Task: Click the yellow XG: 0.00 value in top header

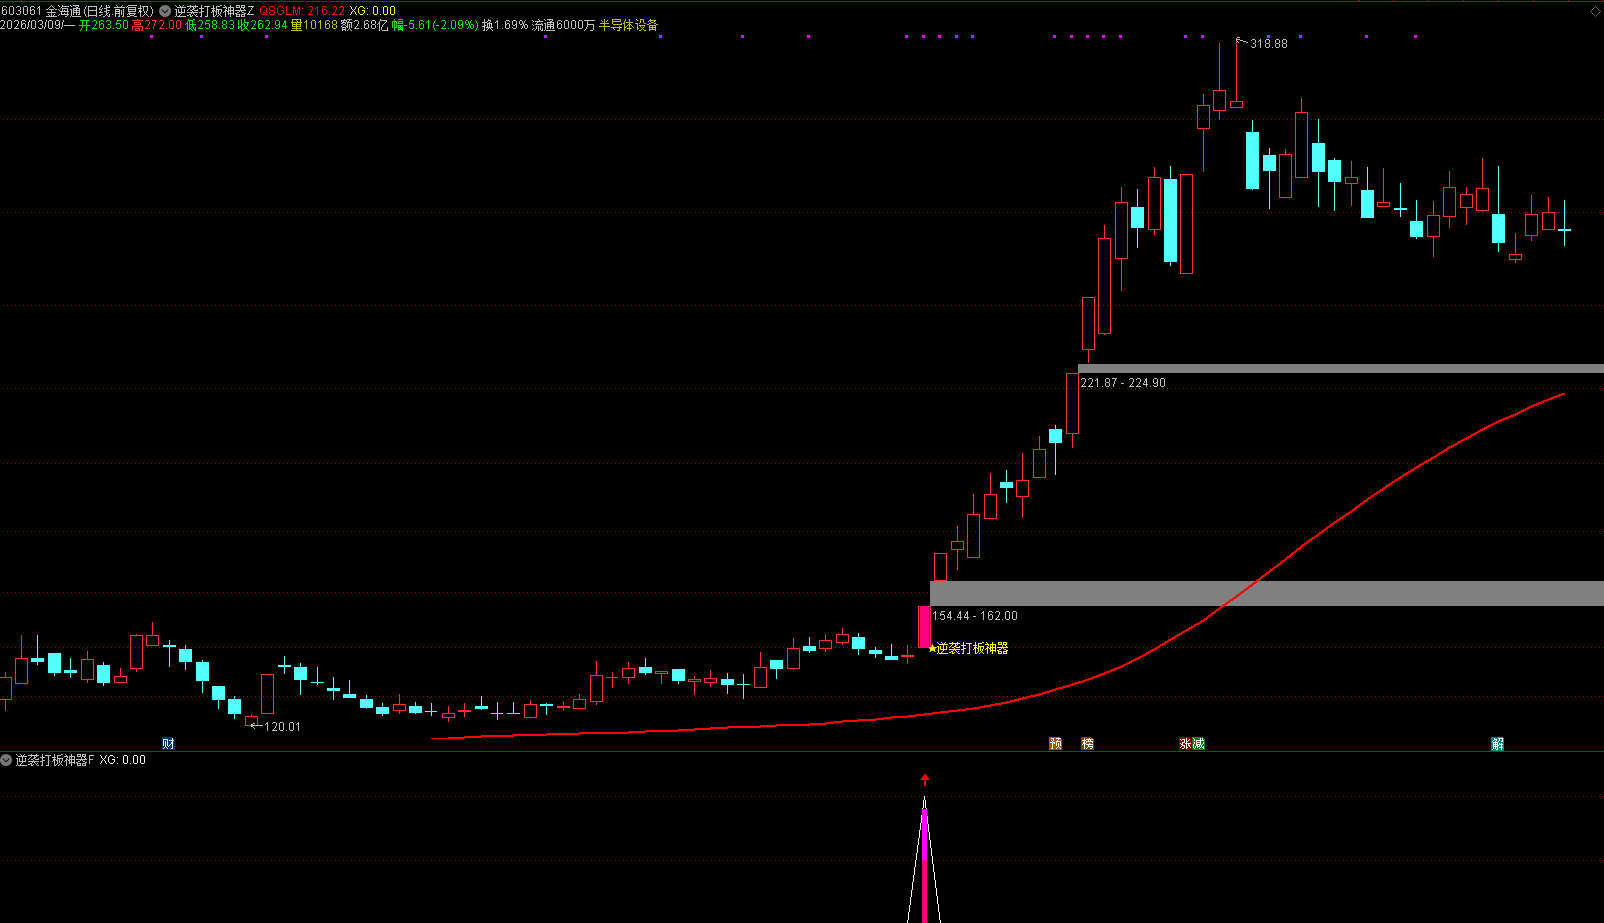Action: click(372, 11)
